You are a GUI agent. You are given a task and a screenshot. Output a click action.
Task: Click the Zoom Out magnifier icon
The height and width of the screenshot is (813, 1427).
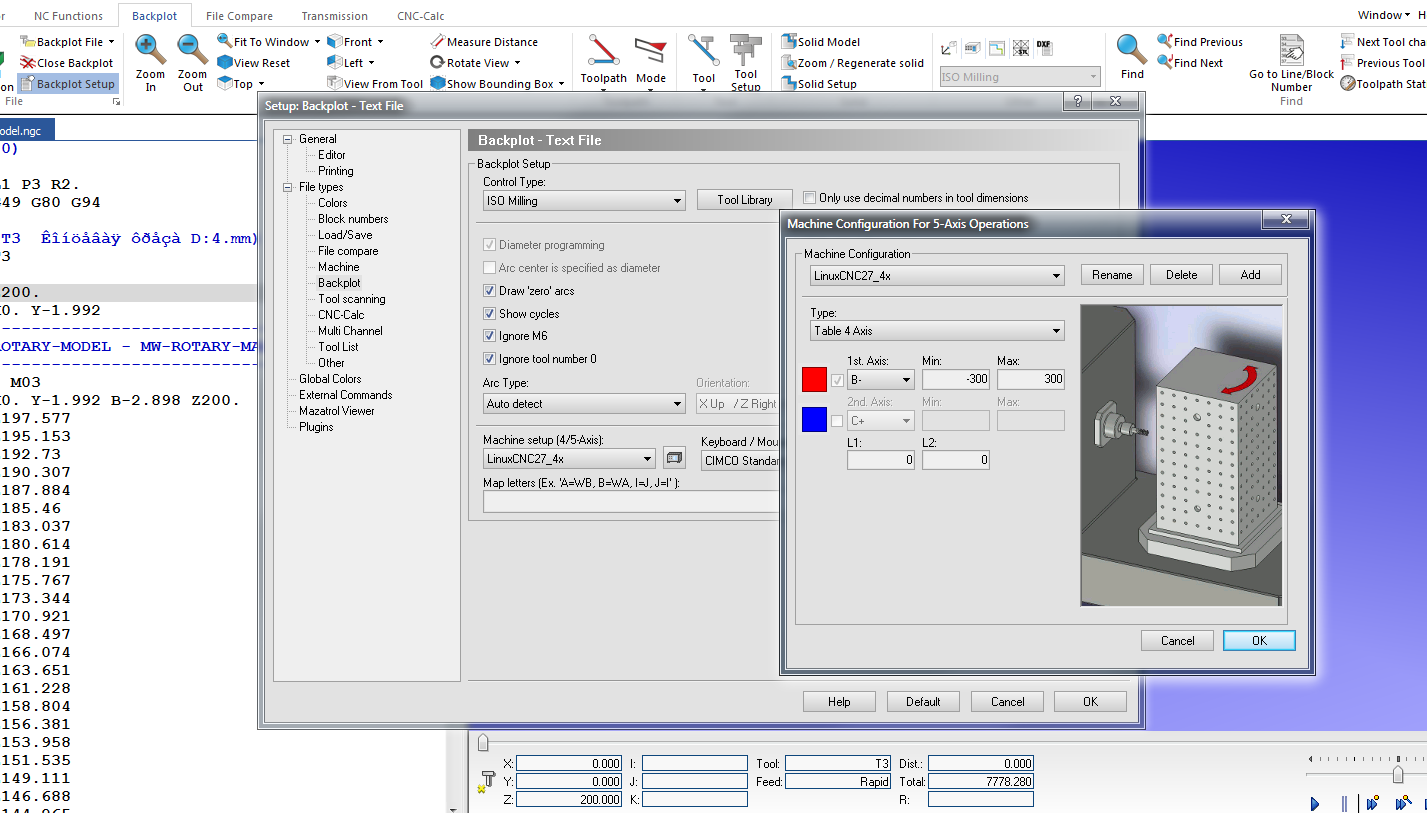[192, 50]
